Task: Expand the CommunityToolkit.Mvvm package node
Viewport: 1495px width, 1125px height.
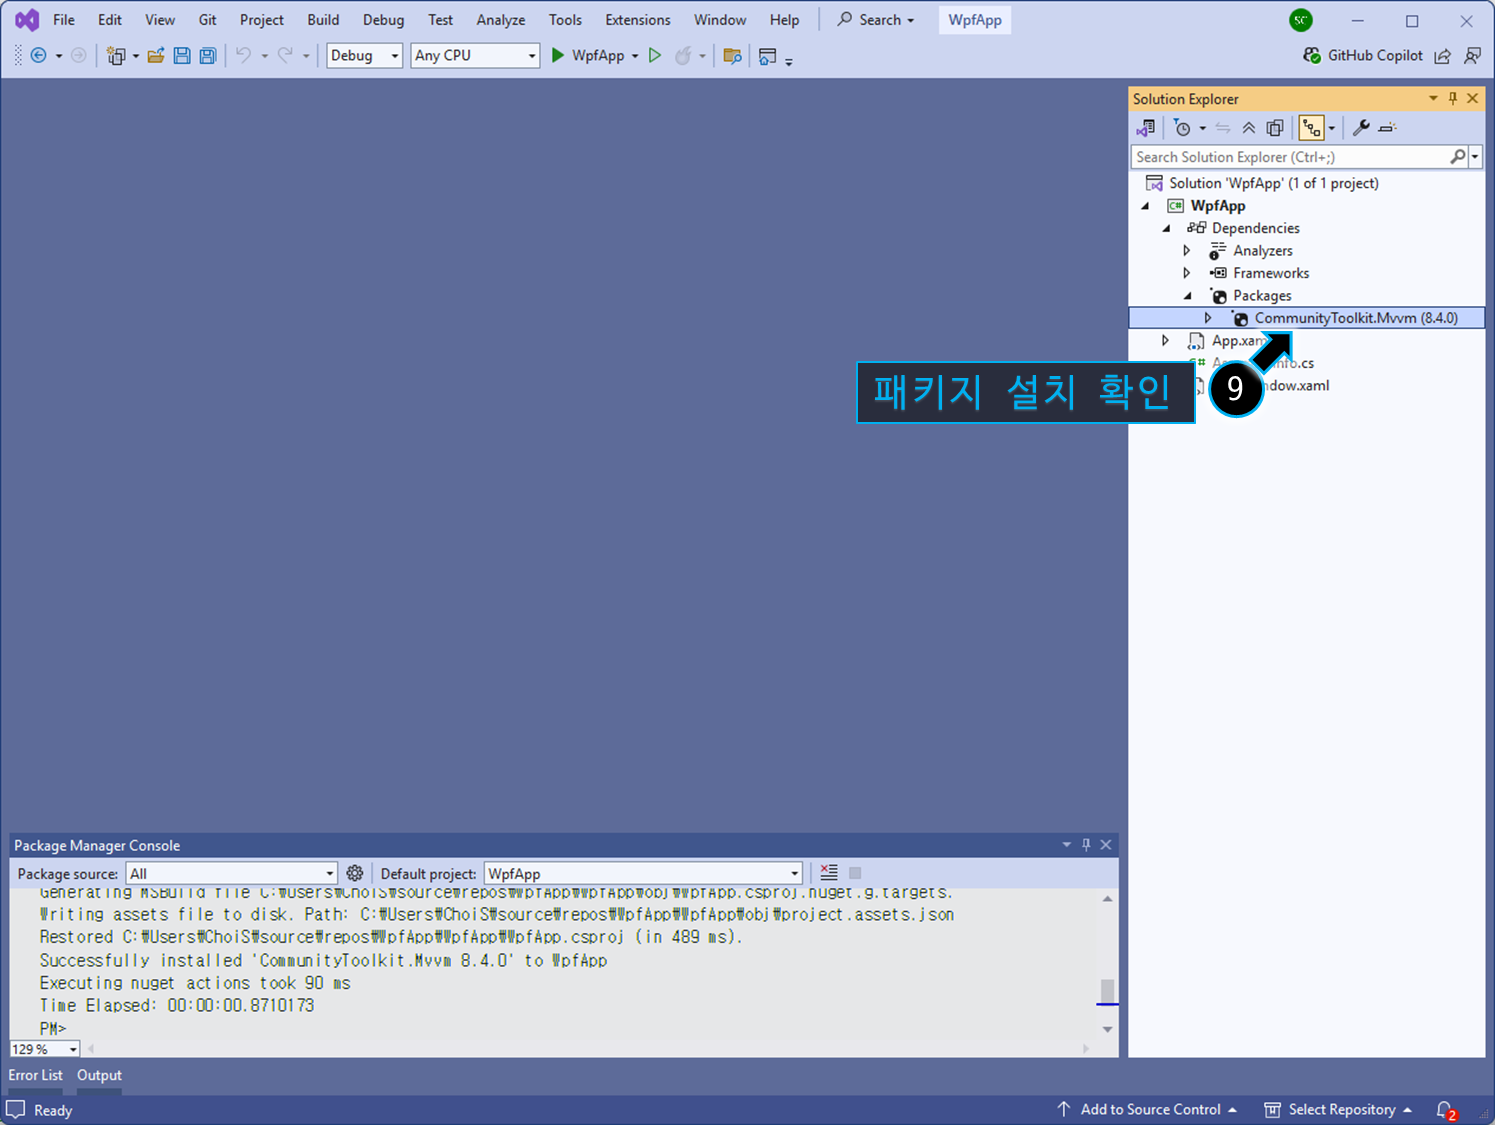Action: tap(1208, 318)
